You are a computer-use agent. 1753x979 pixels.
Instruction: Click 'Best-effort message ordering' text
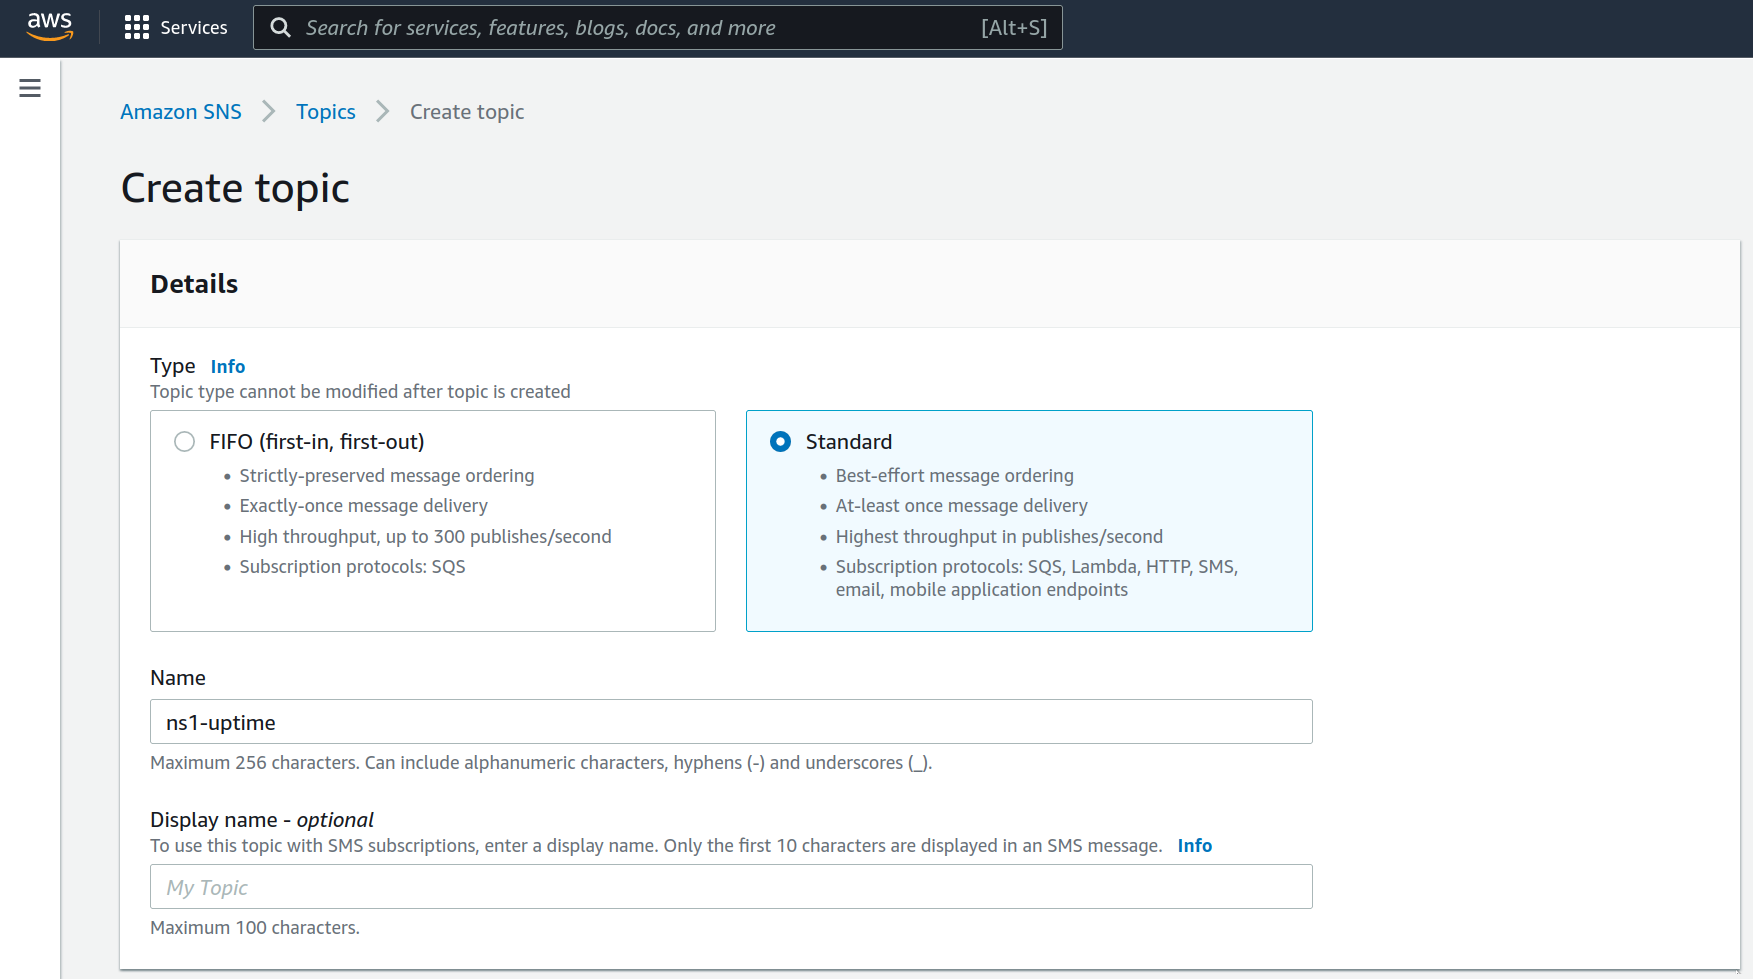pos(955,476)
